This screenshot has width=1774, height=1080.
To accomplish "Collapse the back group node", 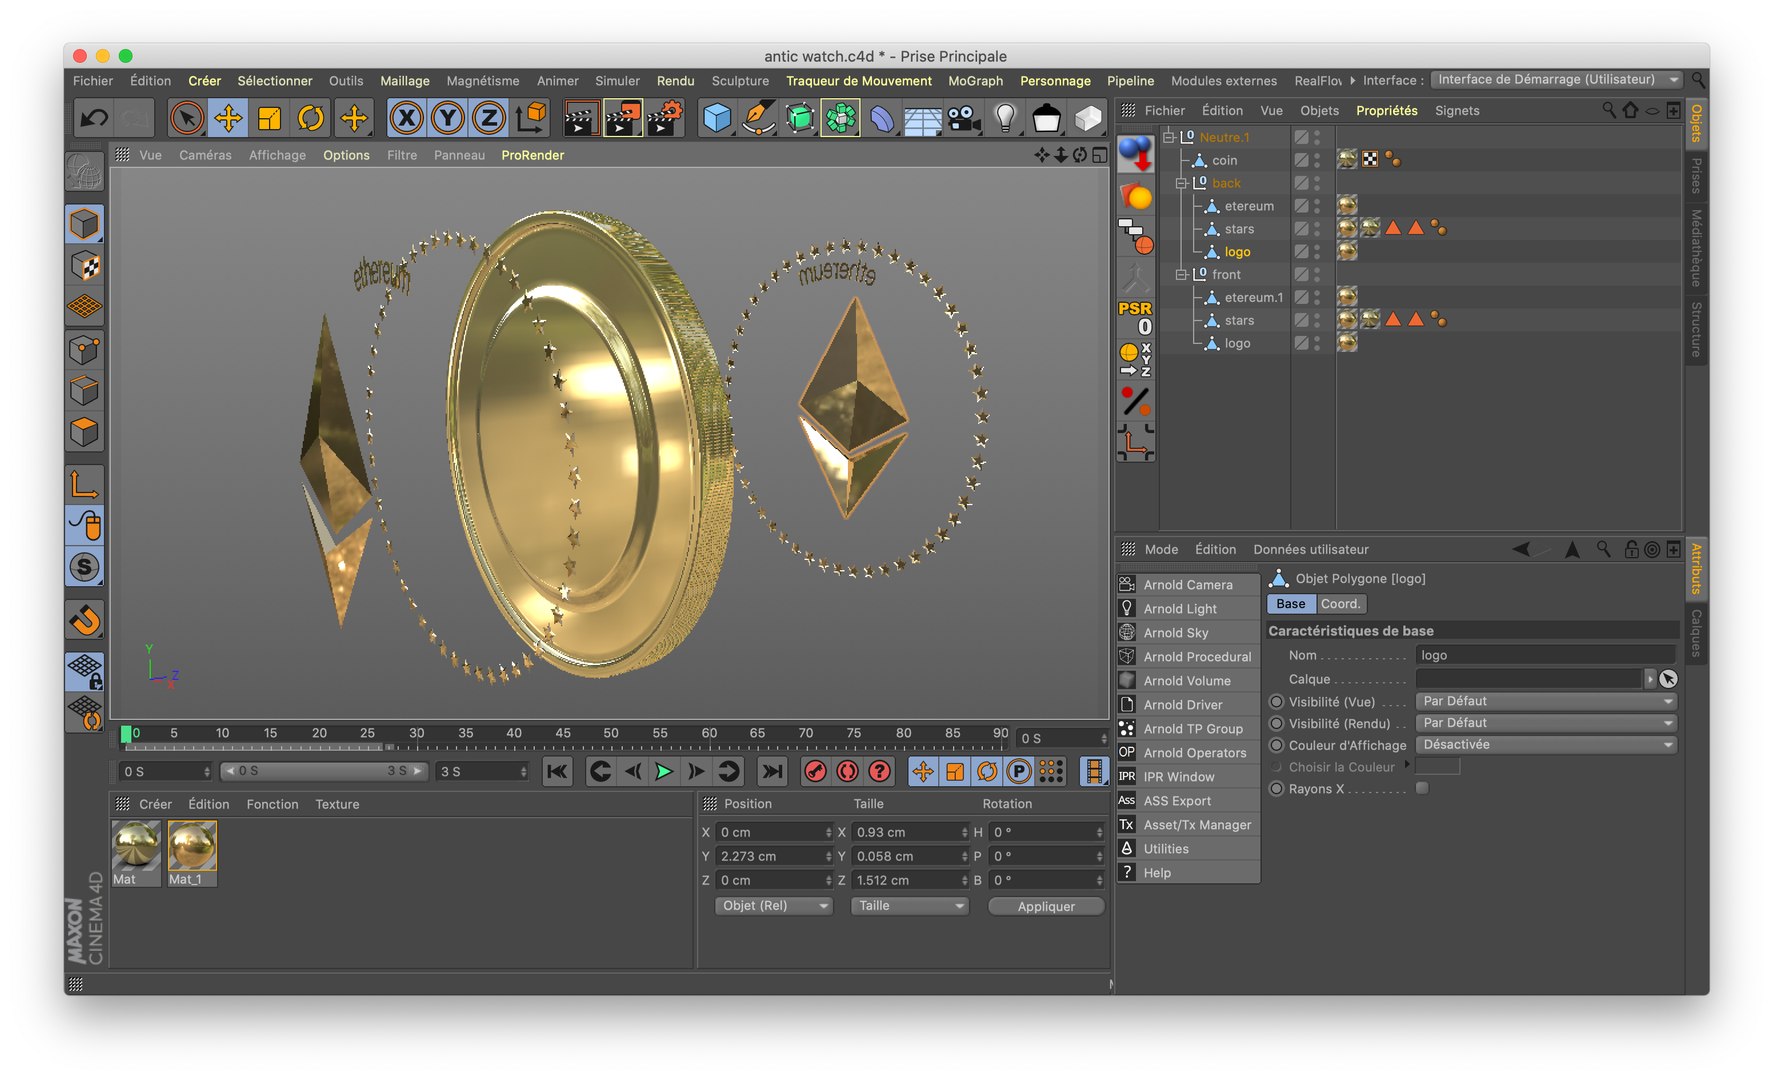I will point(1181,183).
